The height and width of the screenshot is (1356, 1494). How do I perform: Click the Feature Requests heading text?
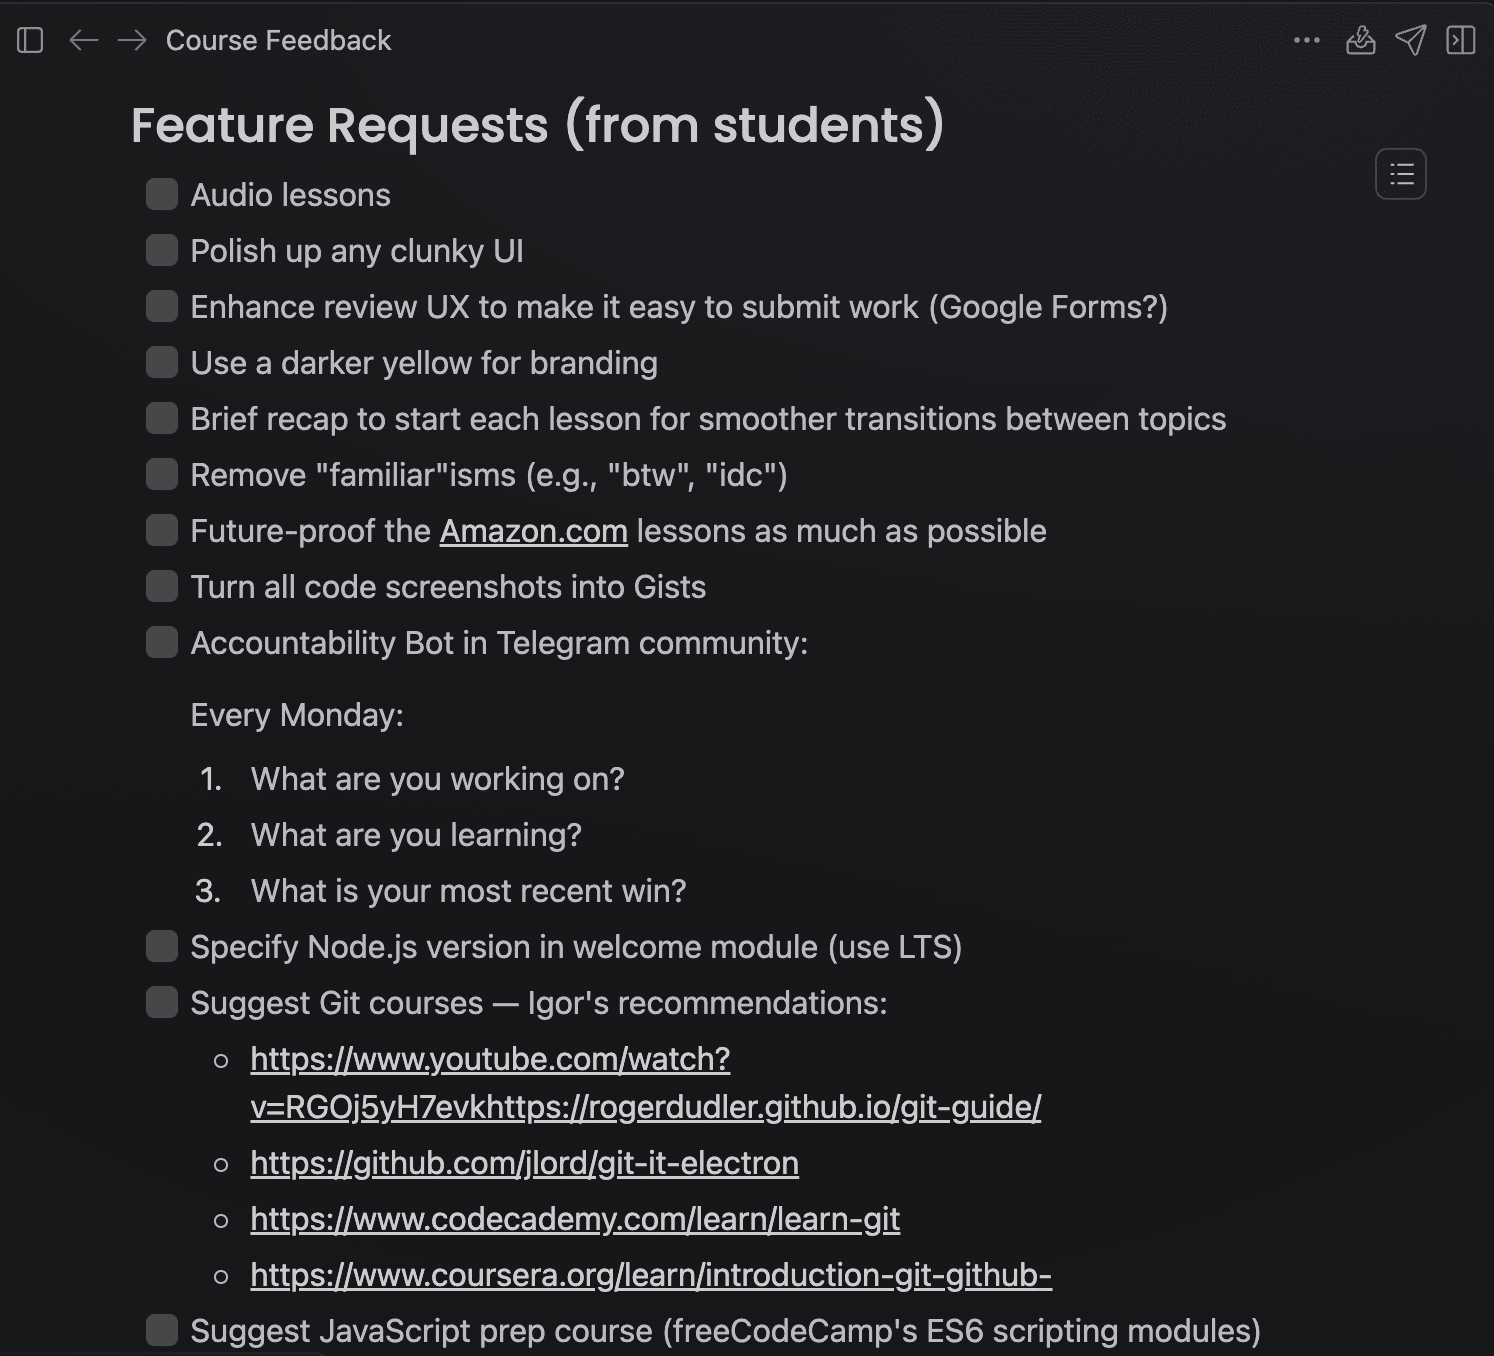pyautogui.click(x=538, y=125)
